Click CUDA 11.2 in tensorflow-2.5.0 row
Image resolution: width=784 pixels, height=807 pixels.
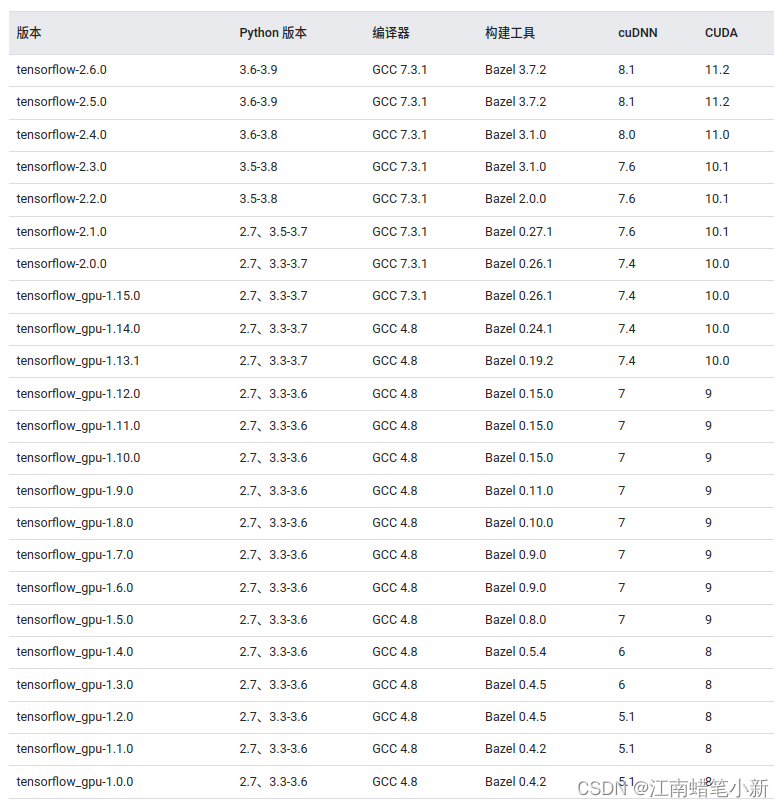(717, 102)
